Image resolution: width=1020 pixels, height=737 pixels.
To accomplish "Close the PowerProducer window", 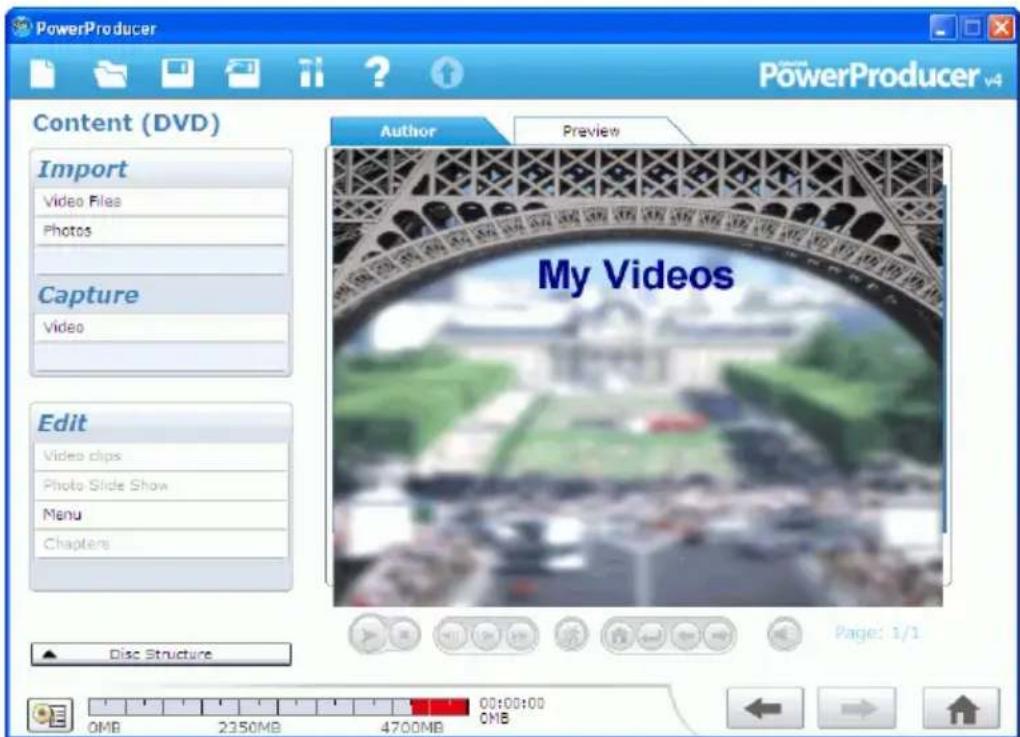I will [1000, 28].
